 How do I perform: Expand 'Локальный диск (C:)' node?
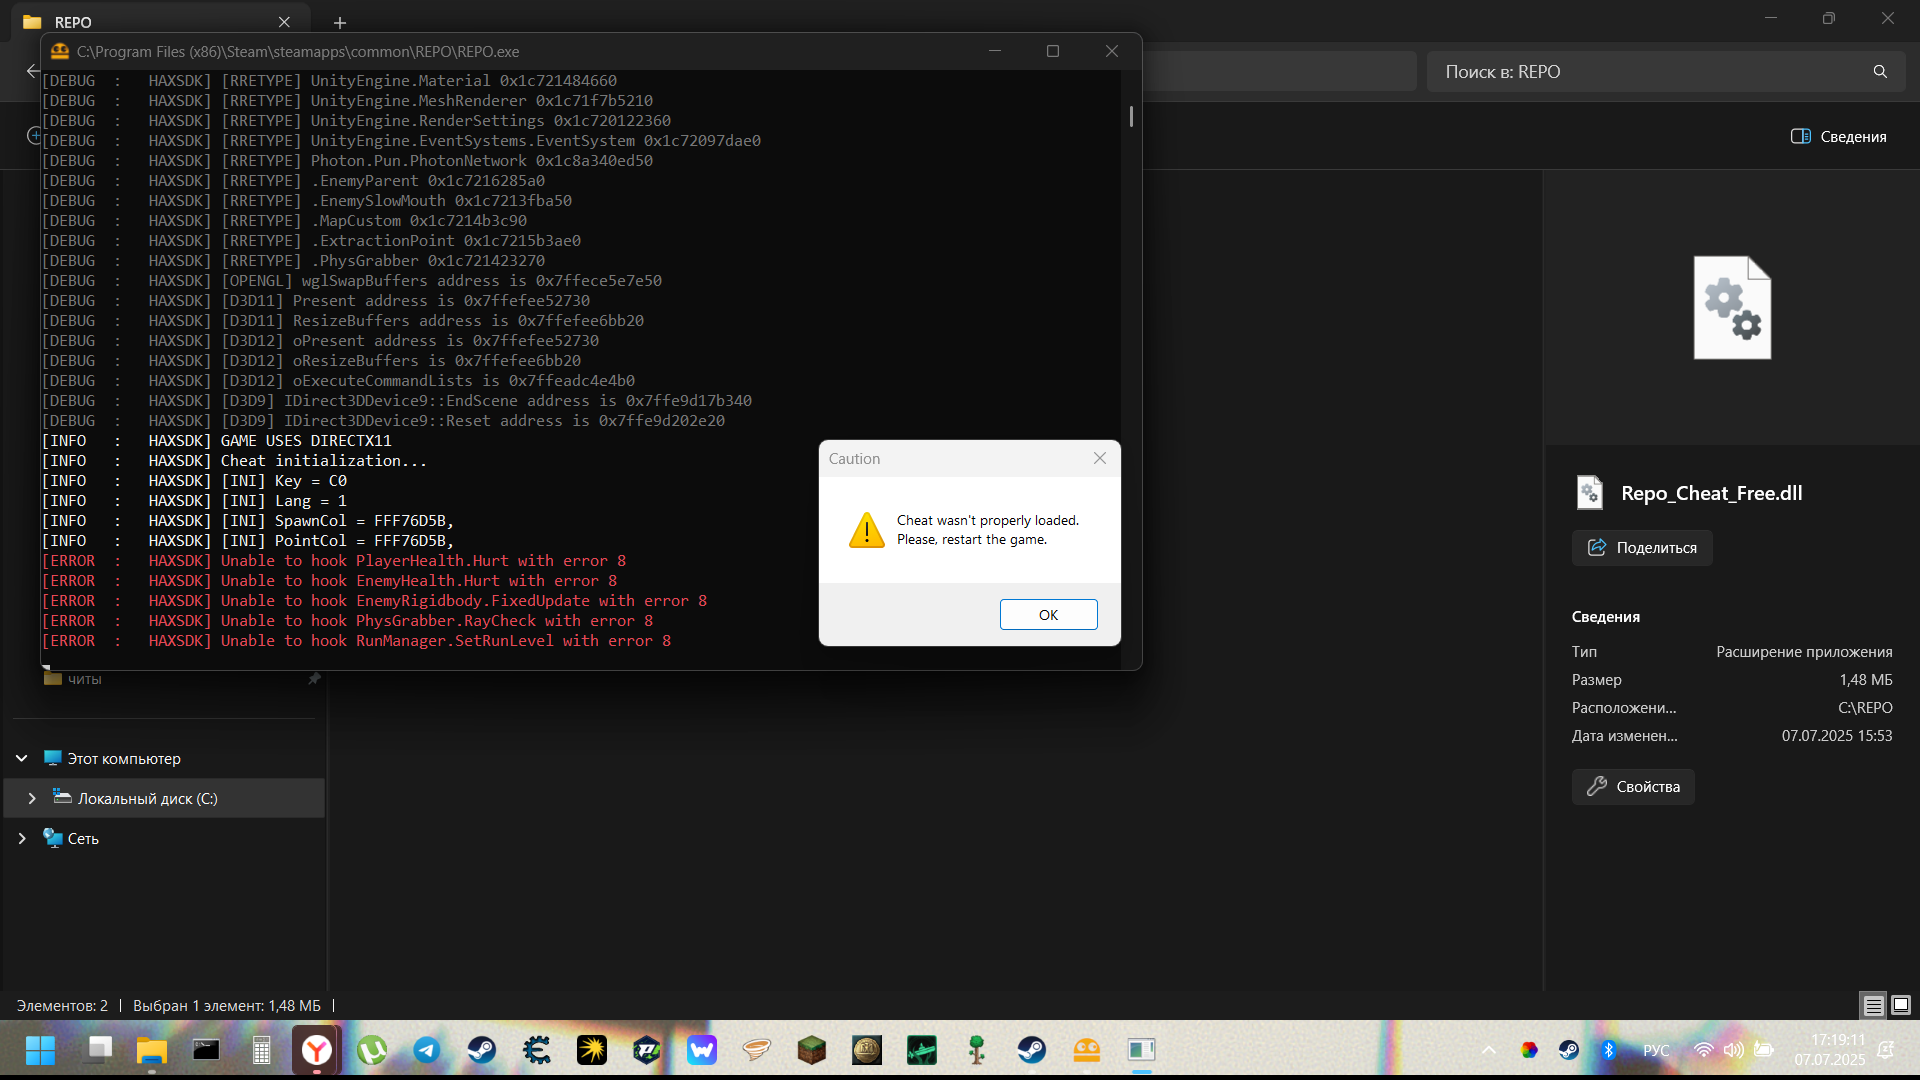click(32, 799)
